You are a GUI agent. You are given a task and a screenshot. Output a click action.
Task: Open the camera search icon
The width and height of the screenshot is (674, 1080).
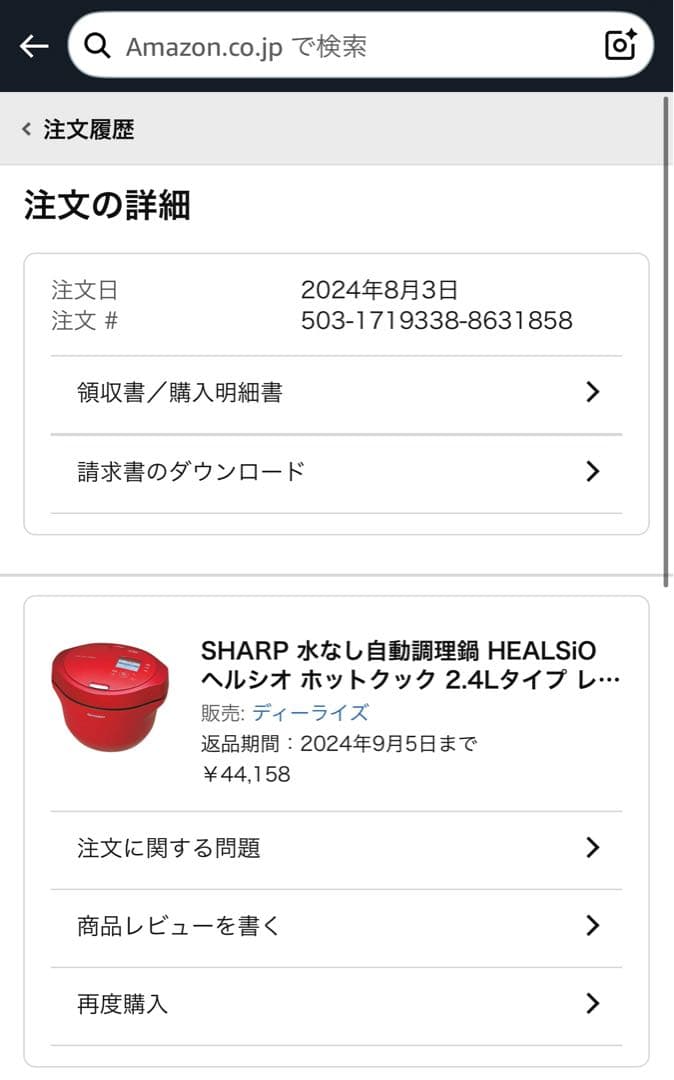(x=618, y=46)
